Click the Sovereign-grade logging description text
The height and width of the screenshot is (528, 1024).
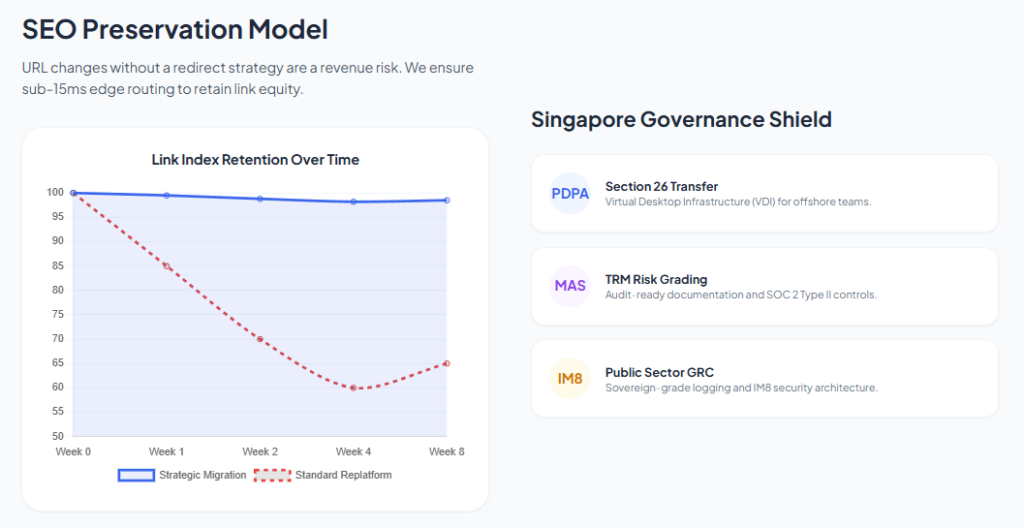[x=741, y=388]
